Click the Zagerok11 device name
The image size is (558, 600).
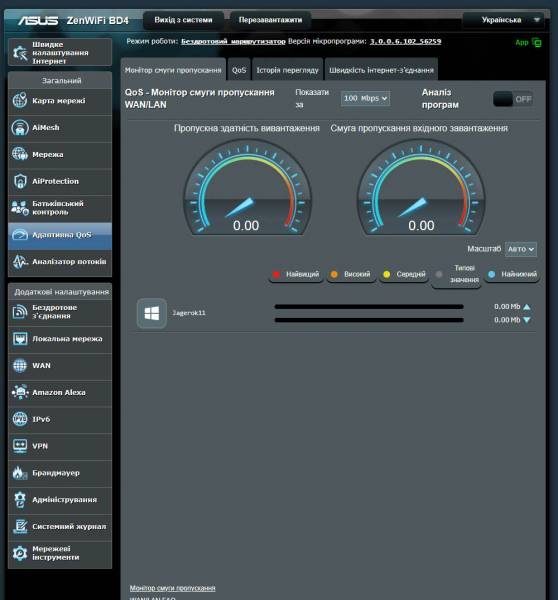189,313
